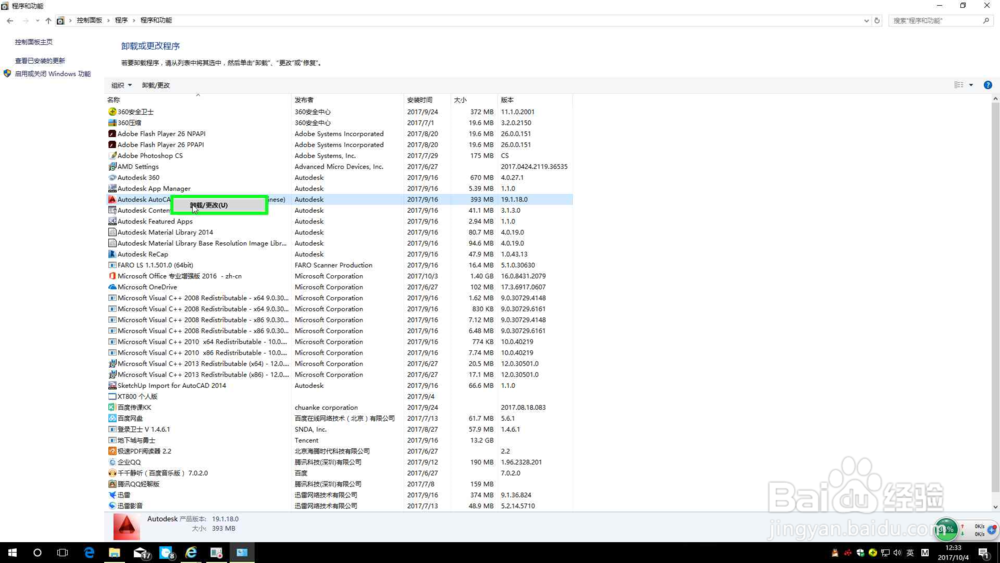Expand the chevron after 程序 breadcrumb

[x=133, y=20]
